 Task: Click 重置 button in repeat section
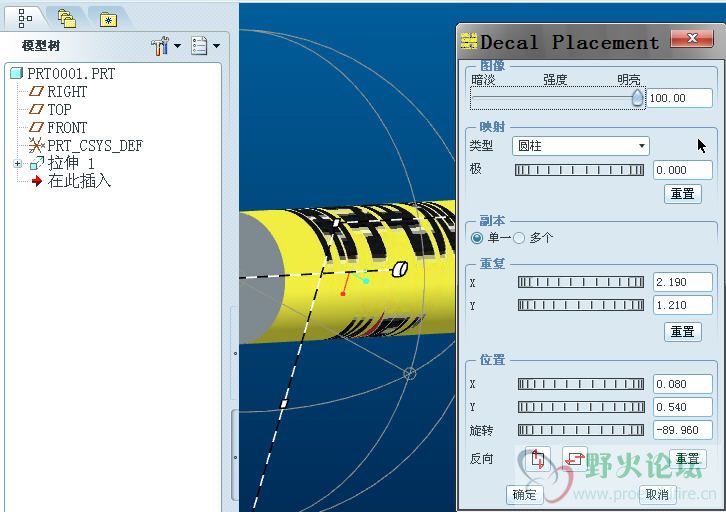(682, 332)
